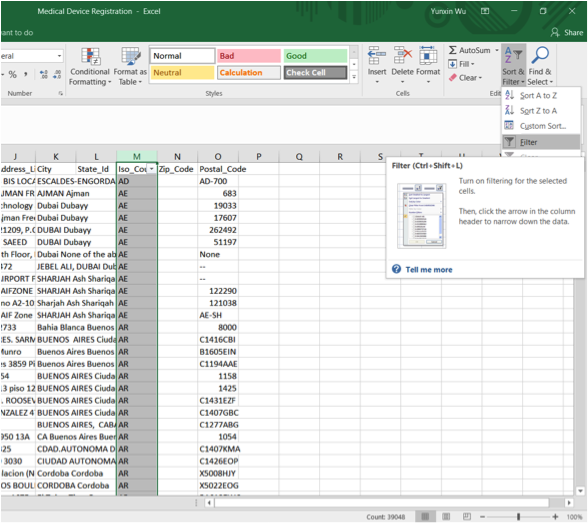Select column M header
Viewport: 588px width, 523px height.
coord(136,156)
